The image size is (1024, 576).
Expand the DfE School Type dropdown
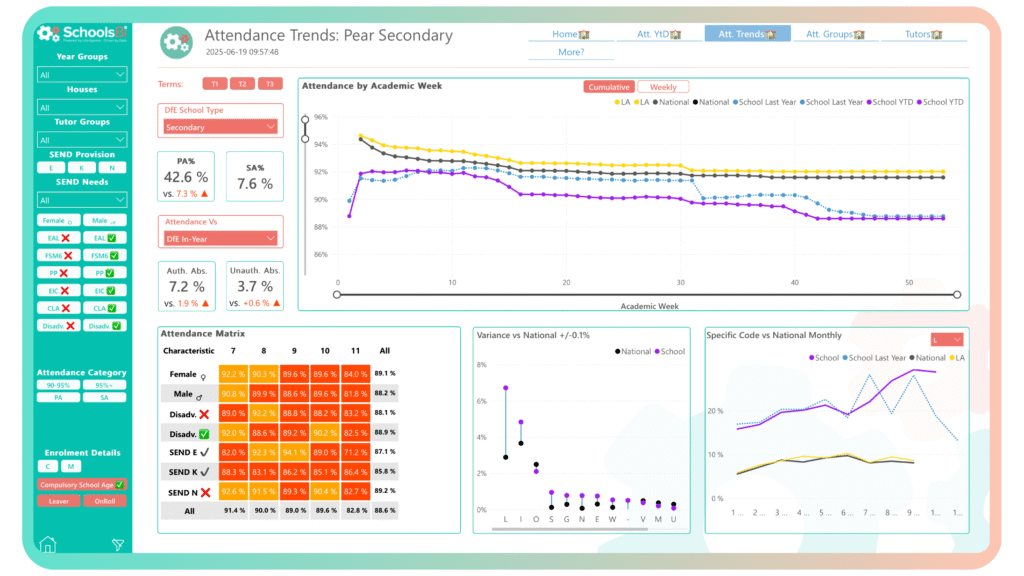(220, 127)
